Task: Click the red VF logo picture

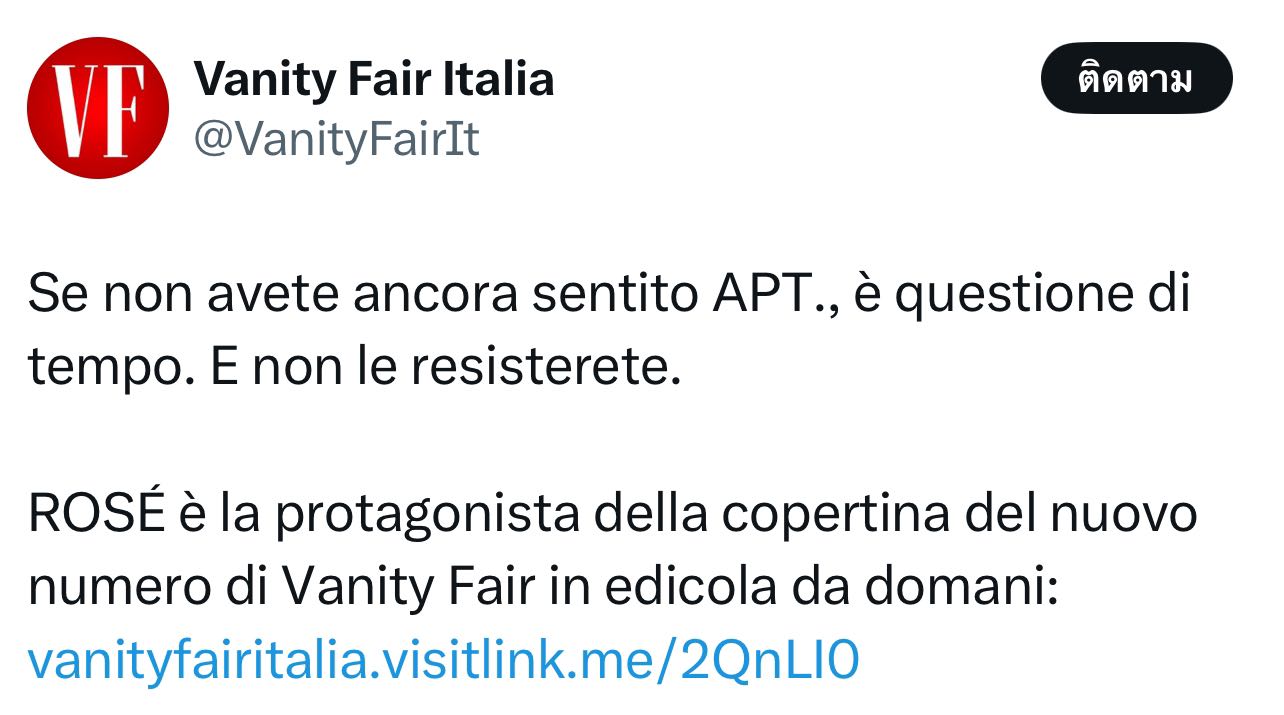Action: [x=97, y=108]
